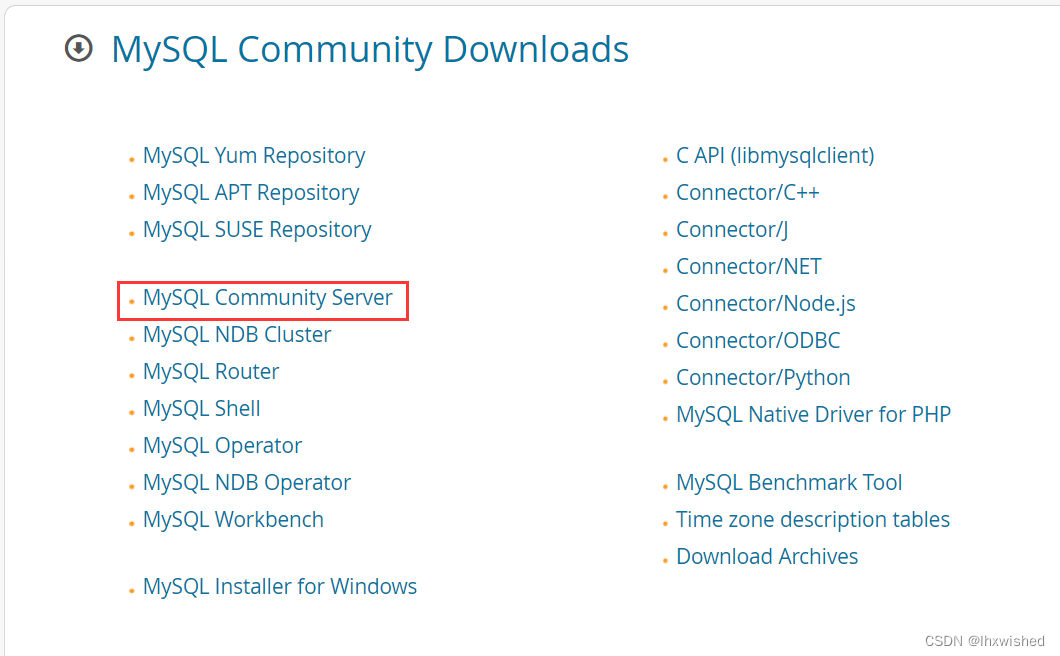
Task: Open the C API (libmysqlclient) link
Action: click(x=775, y=156)
